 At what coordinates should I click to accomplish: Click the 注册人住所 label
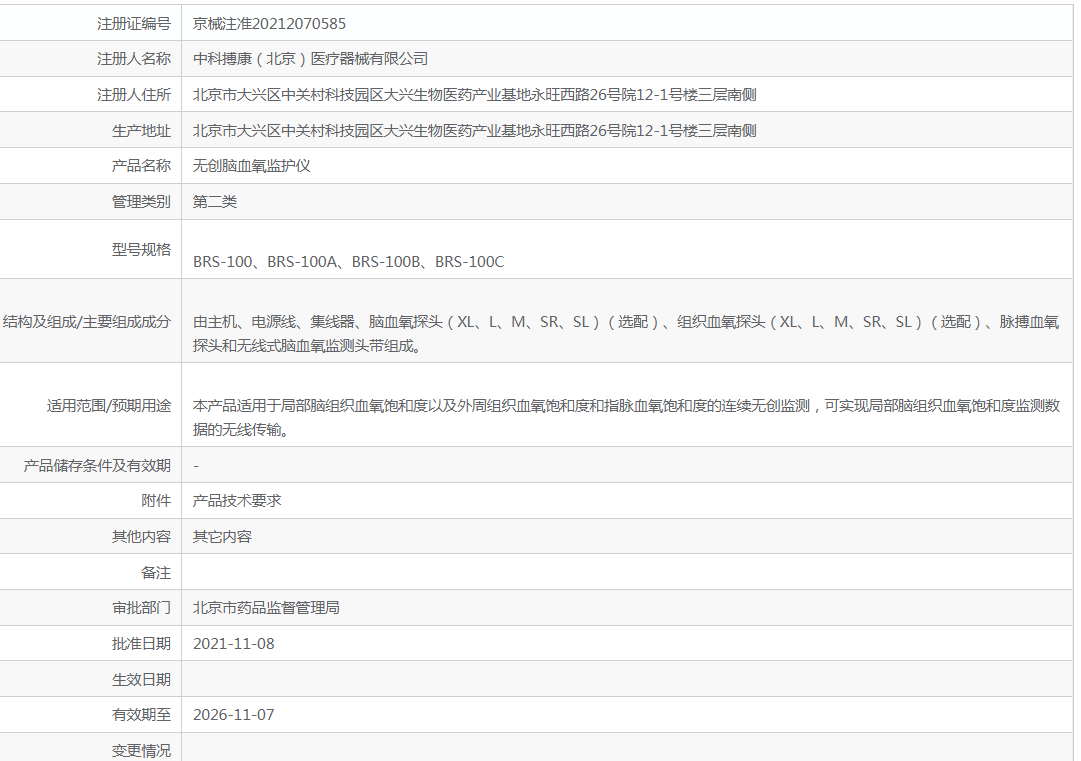134,95
